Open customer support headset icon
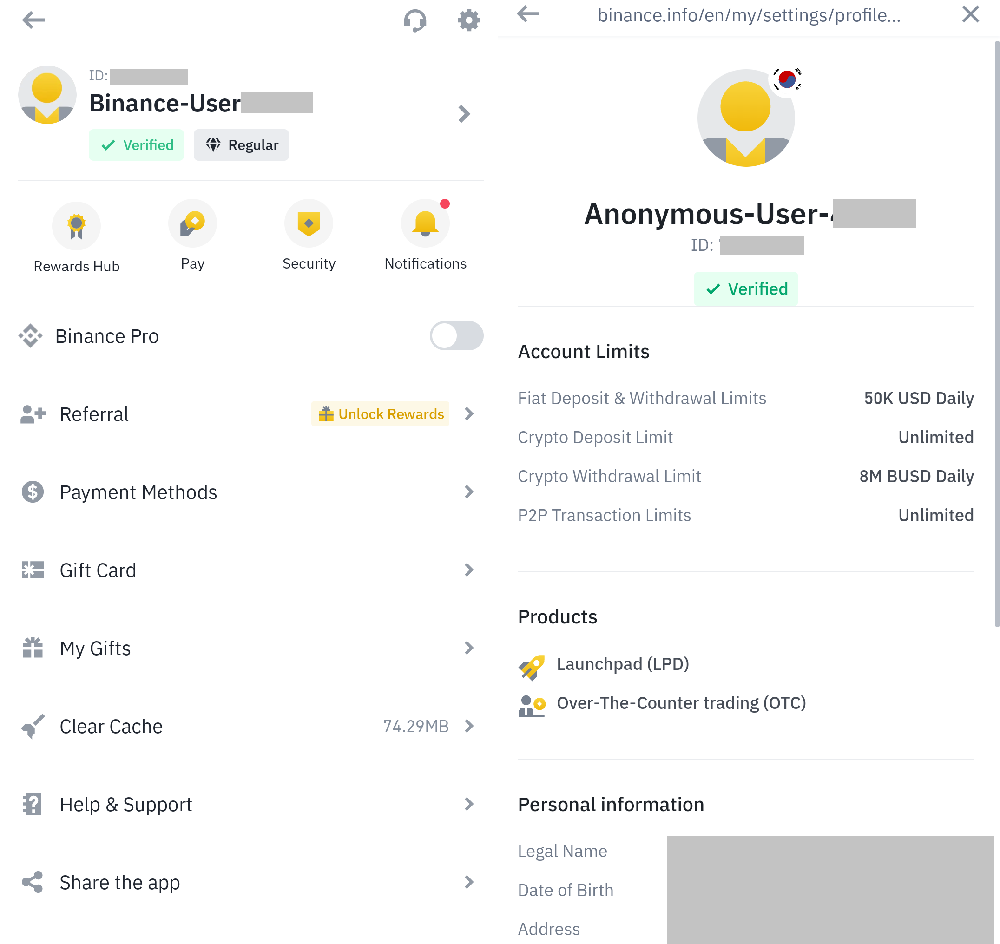 point(415,20)
